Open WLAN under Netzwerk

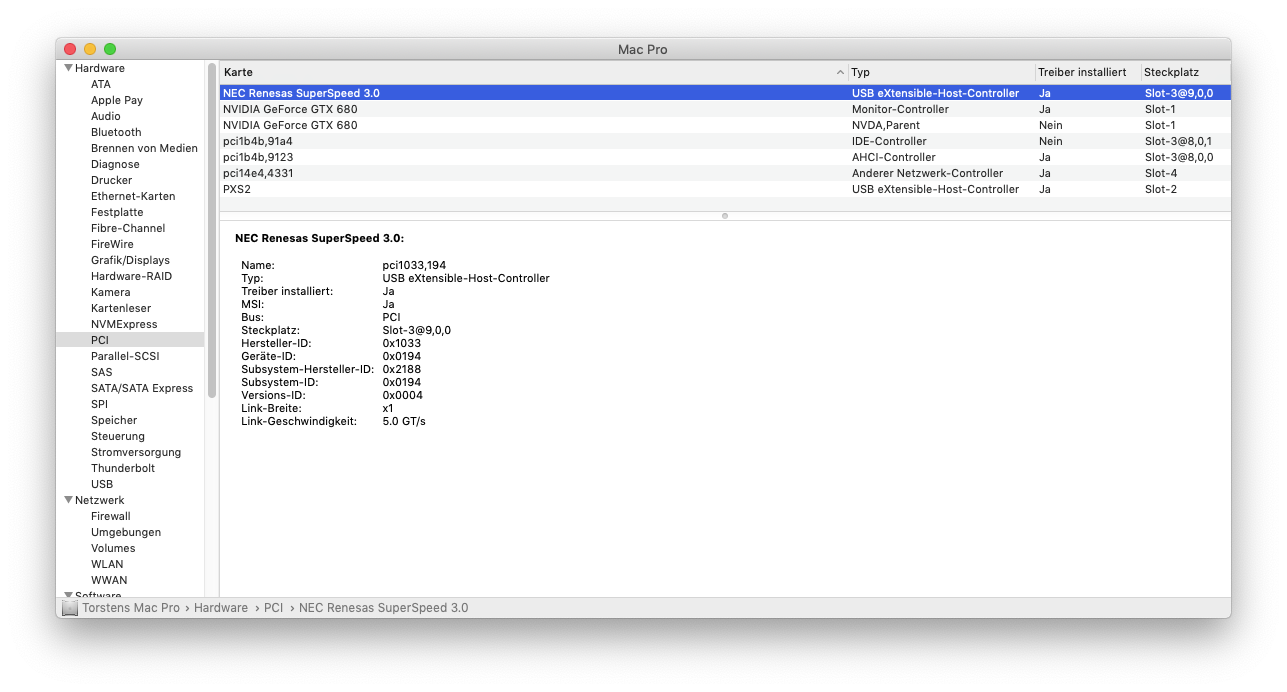point(107,564)
